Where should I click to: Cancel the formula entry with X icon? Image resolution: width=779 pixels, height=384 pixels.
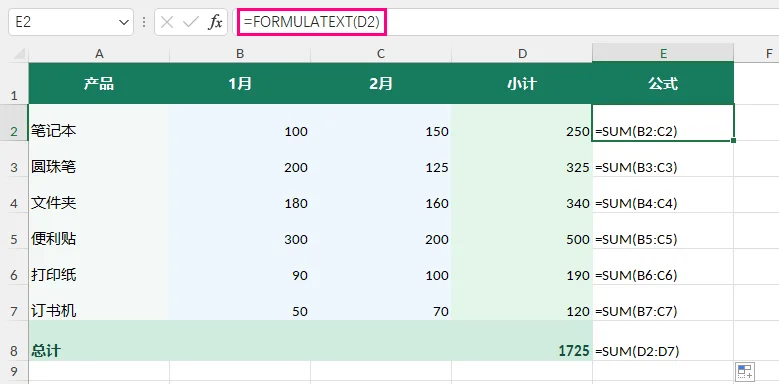click(167, 22)
